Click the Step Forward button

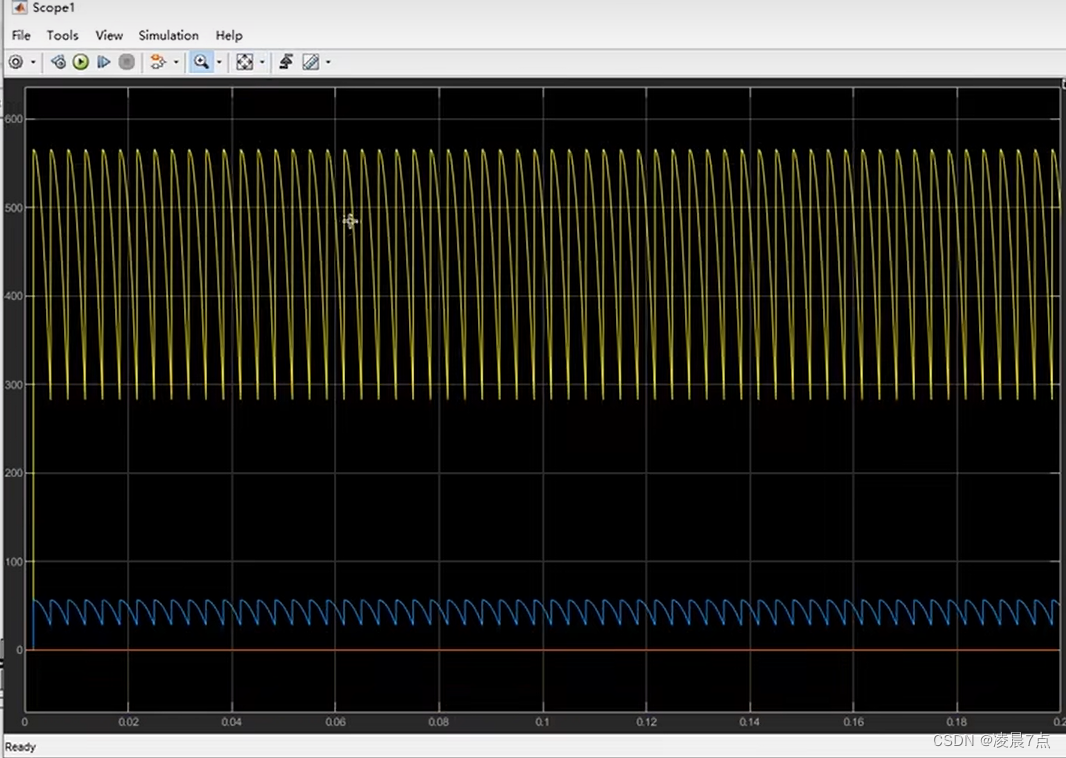click(103, 62)
